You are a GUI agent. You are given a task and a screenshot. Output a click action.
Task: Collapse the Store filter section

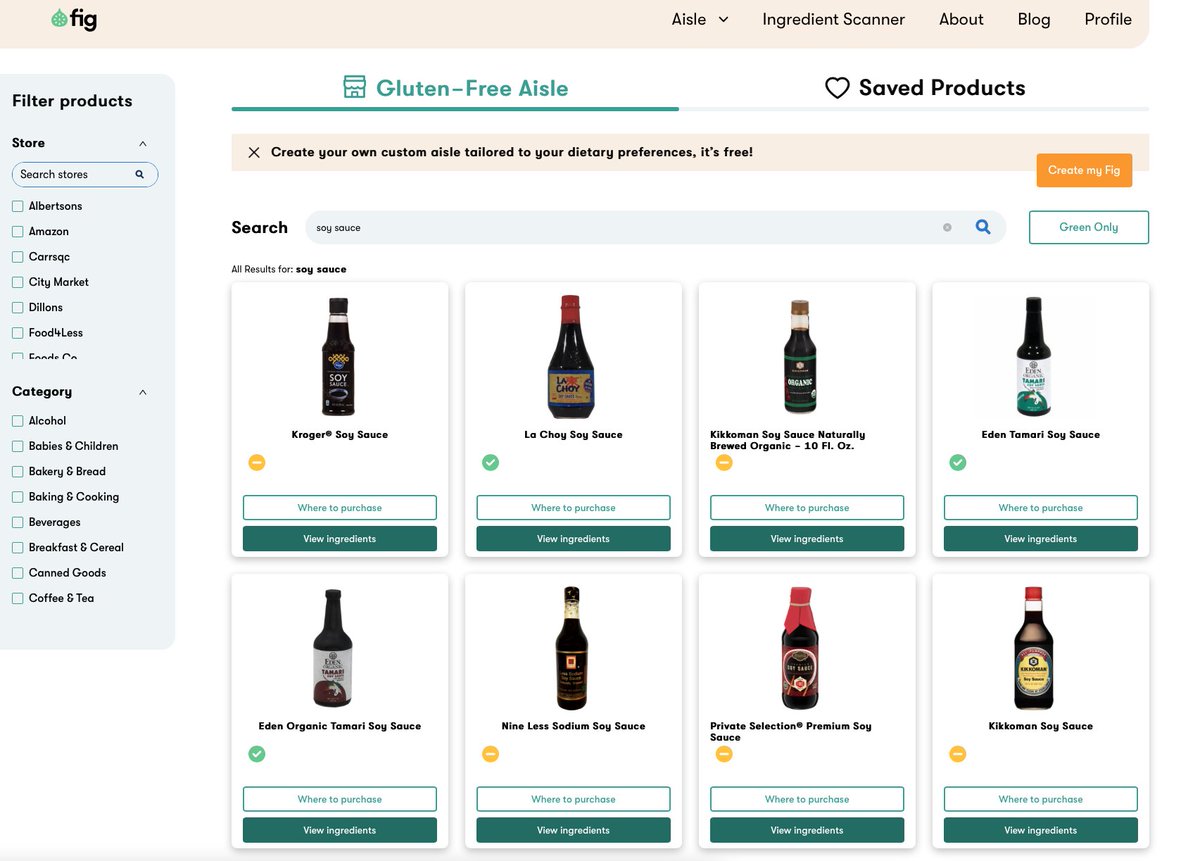click(143, 143)
